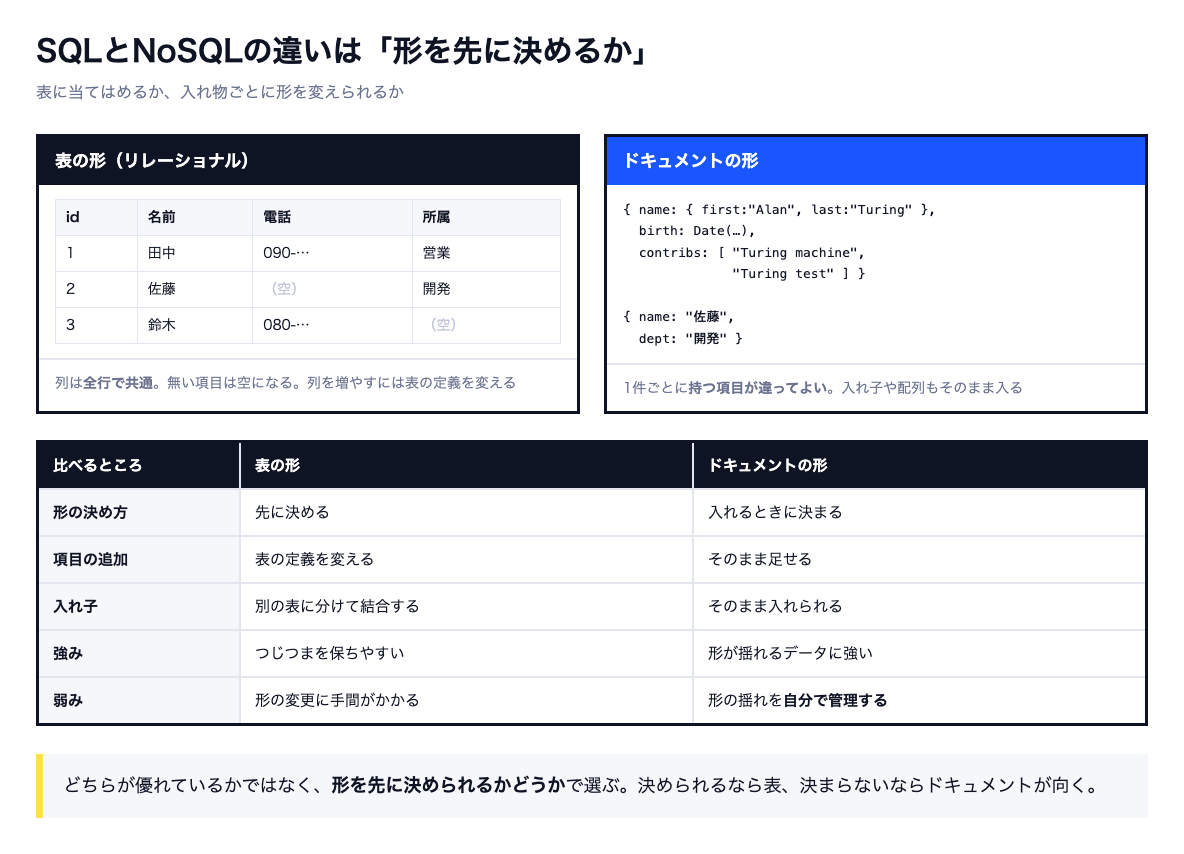Click the cell 鈴木

coord(195,325)
